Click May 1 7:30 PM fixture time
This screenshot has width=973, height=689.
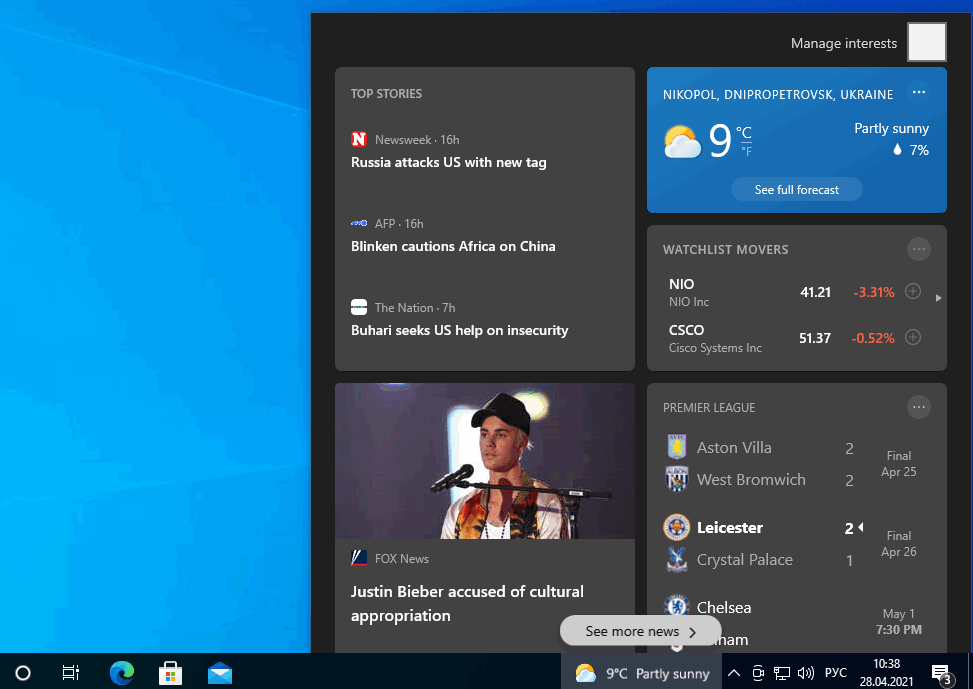click(x=899, y=621)
